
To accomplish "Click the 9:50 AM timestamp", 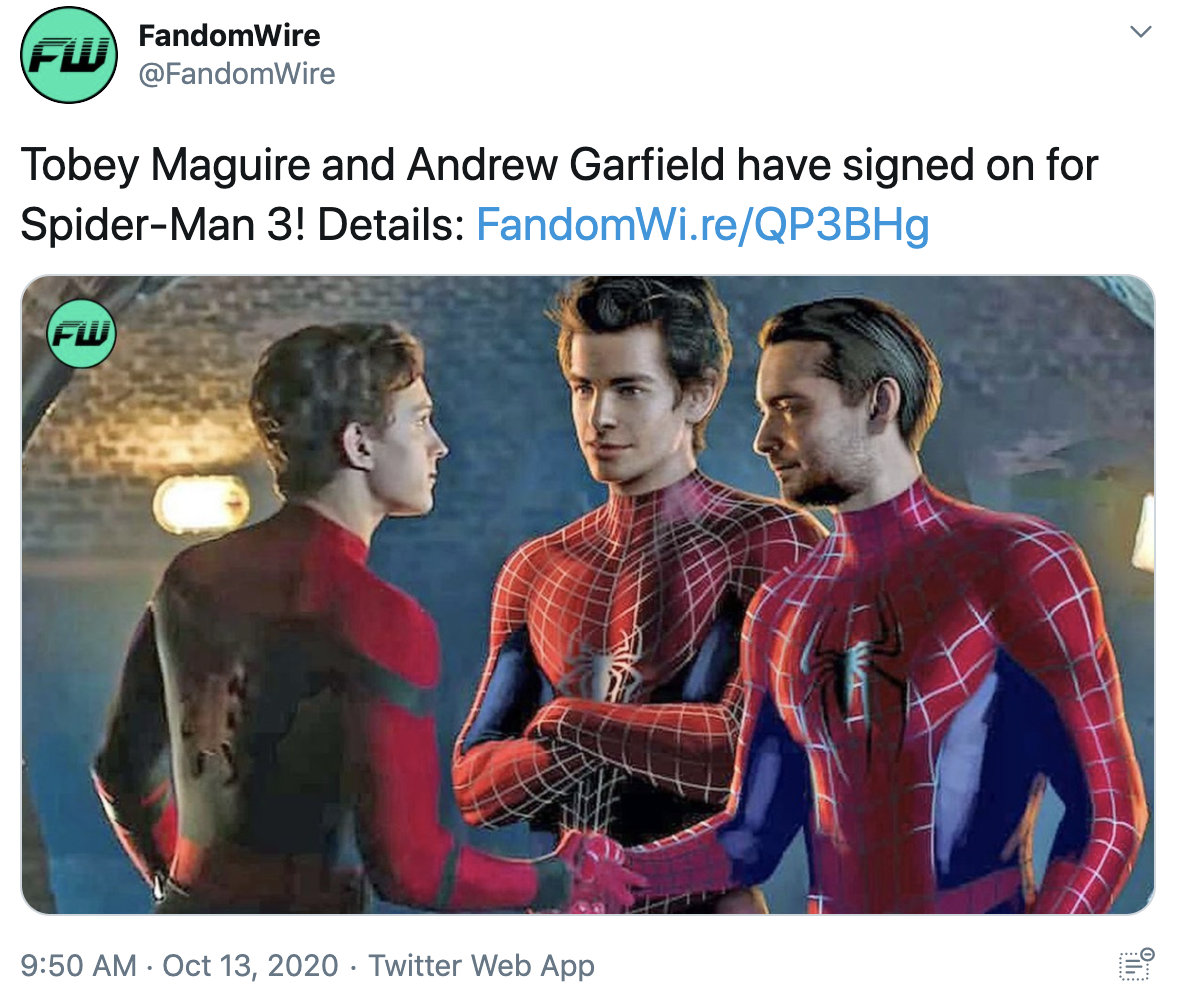I will [x=79, y=966].
